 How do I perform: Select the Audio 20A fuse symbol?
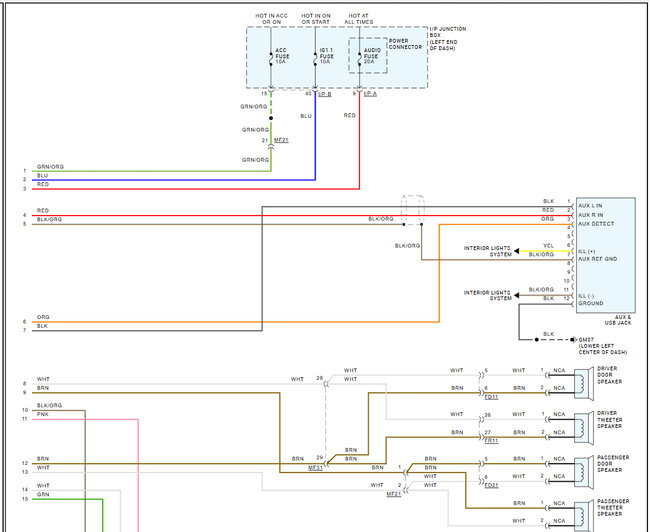[x=358, y=59]
